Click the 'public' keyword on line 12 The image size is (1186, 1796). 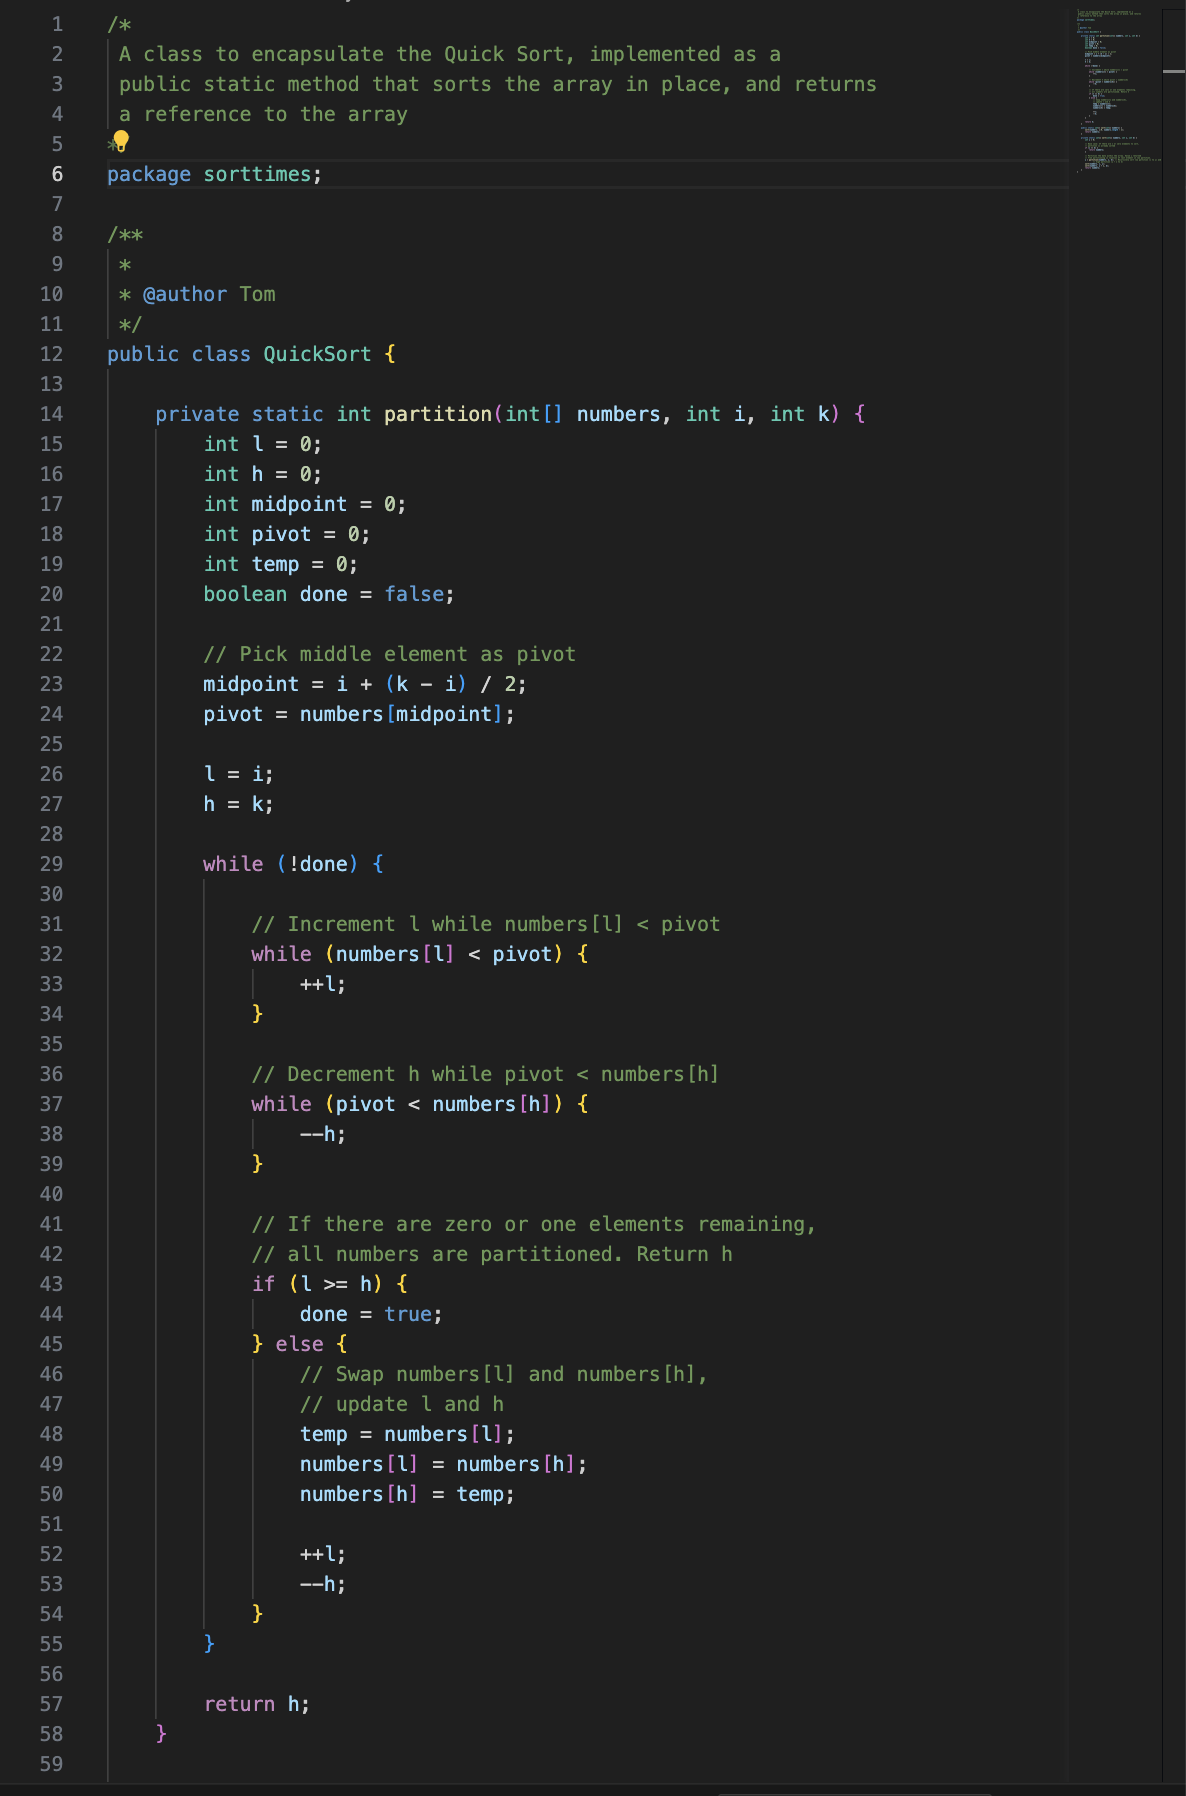click(143, 354)
